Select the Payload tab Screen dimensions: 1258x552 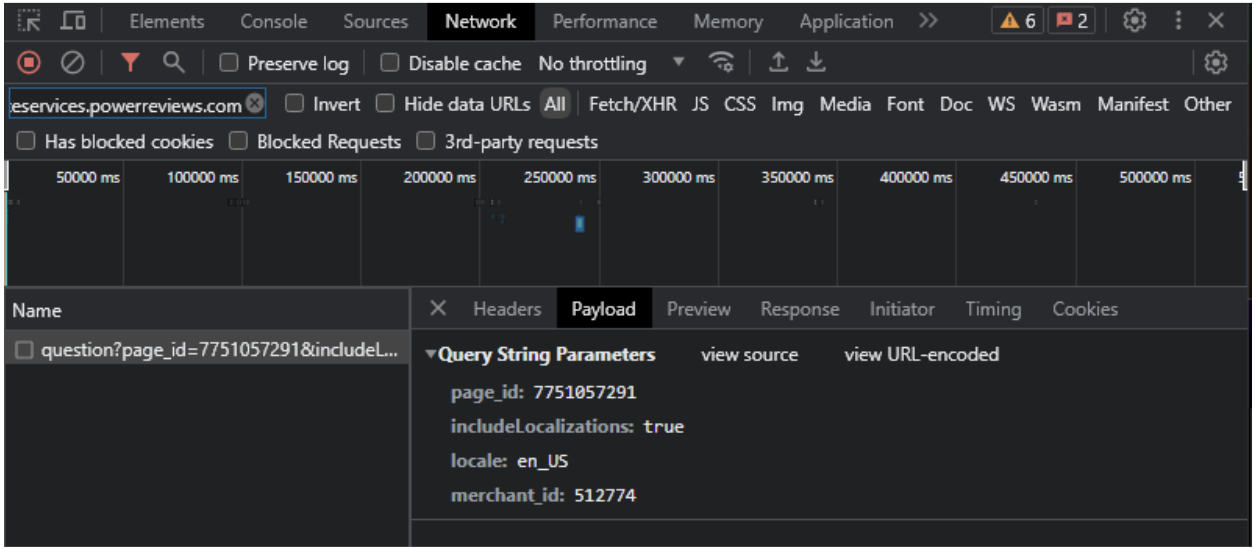pyautogui.click(x=604, y=309)
